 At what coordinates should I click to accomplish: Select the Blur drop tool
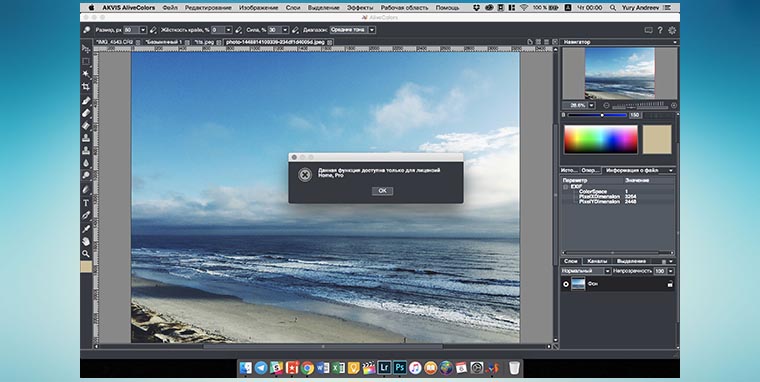coord(86,163)
